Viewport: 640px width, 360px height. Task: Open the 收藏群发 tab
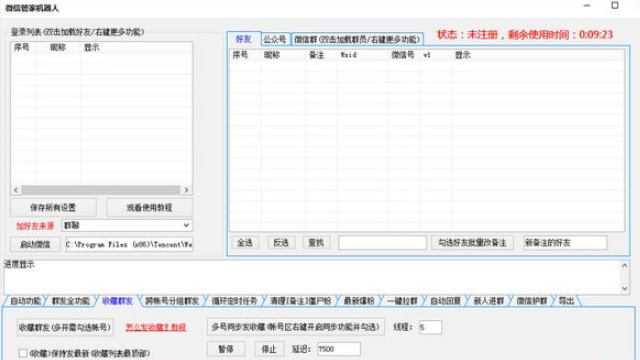click(x=117, y=301)
